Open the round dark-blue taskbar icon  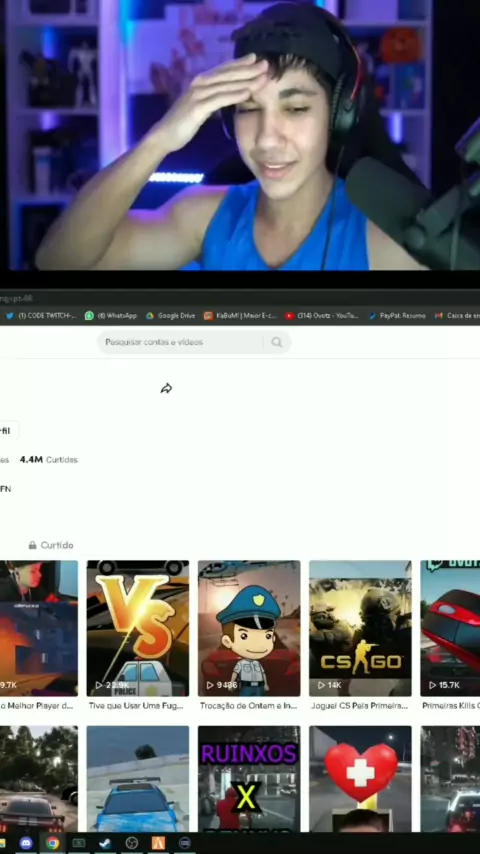185,843
